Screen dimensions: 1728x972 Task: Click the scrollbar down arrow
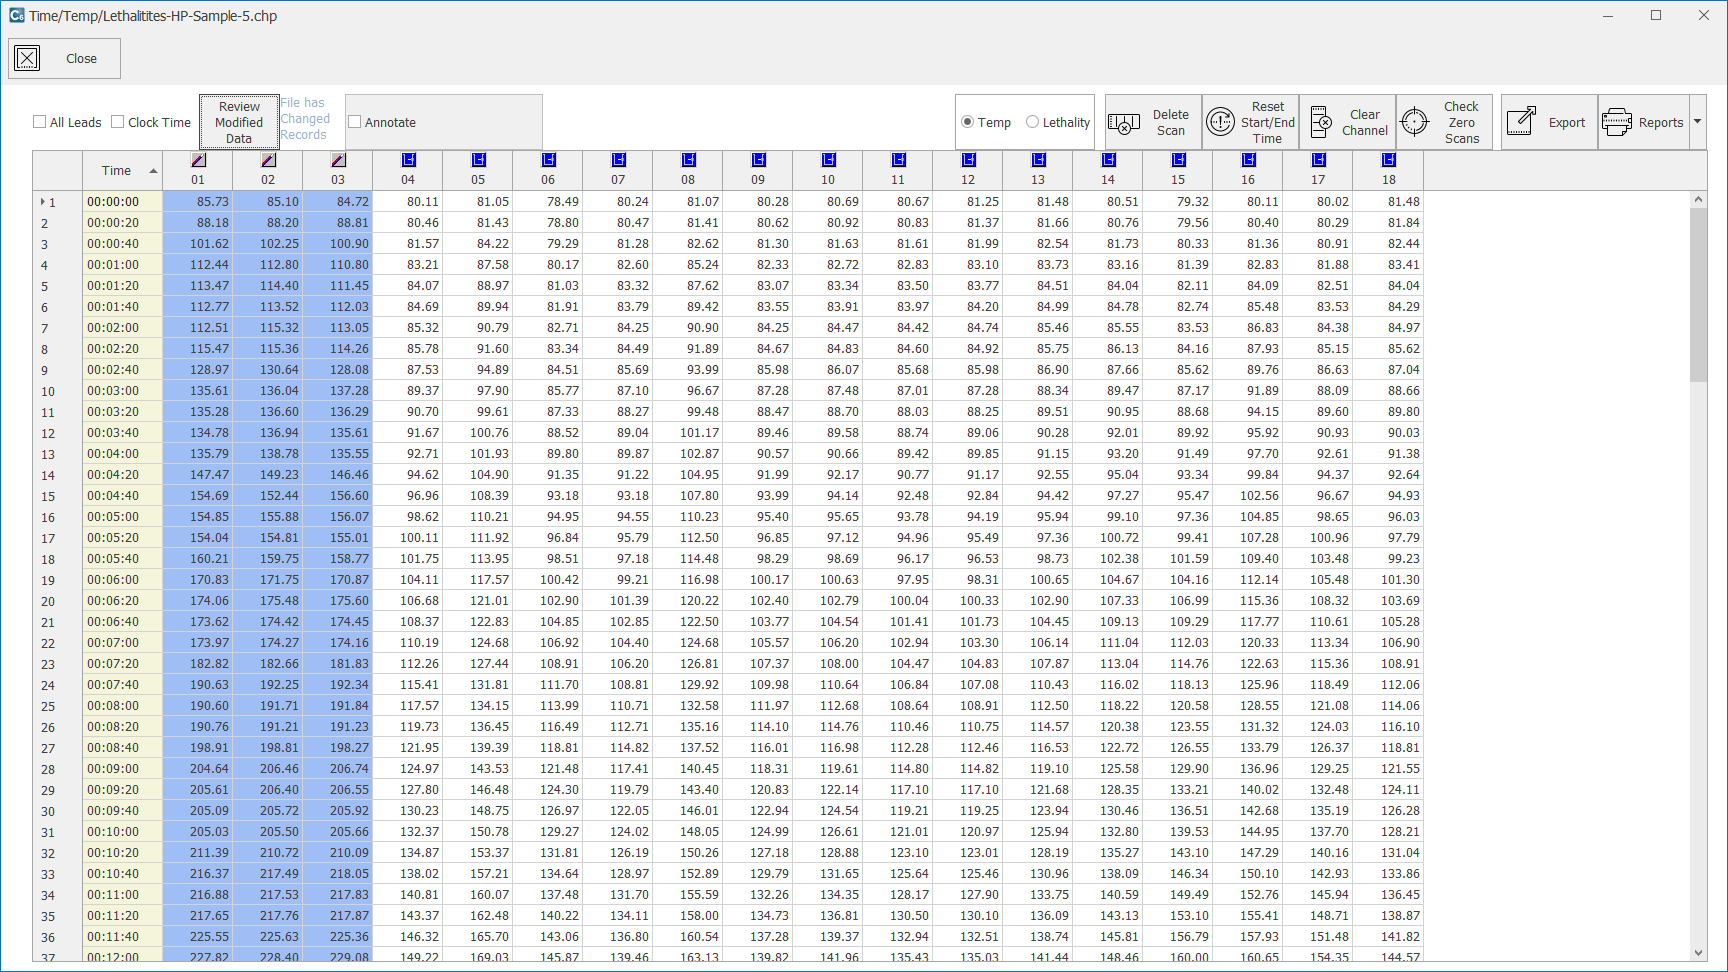[x=1698, y=953]
